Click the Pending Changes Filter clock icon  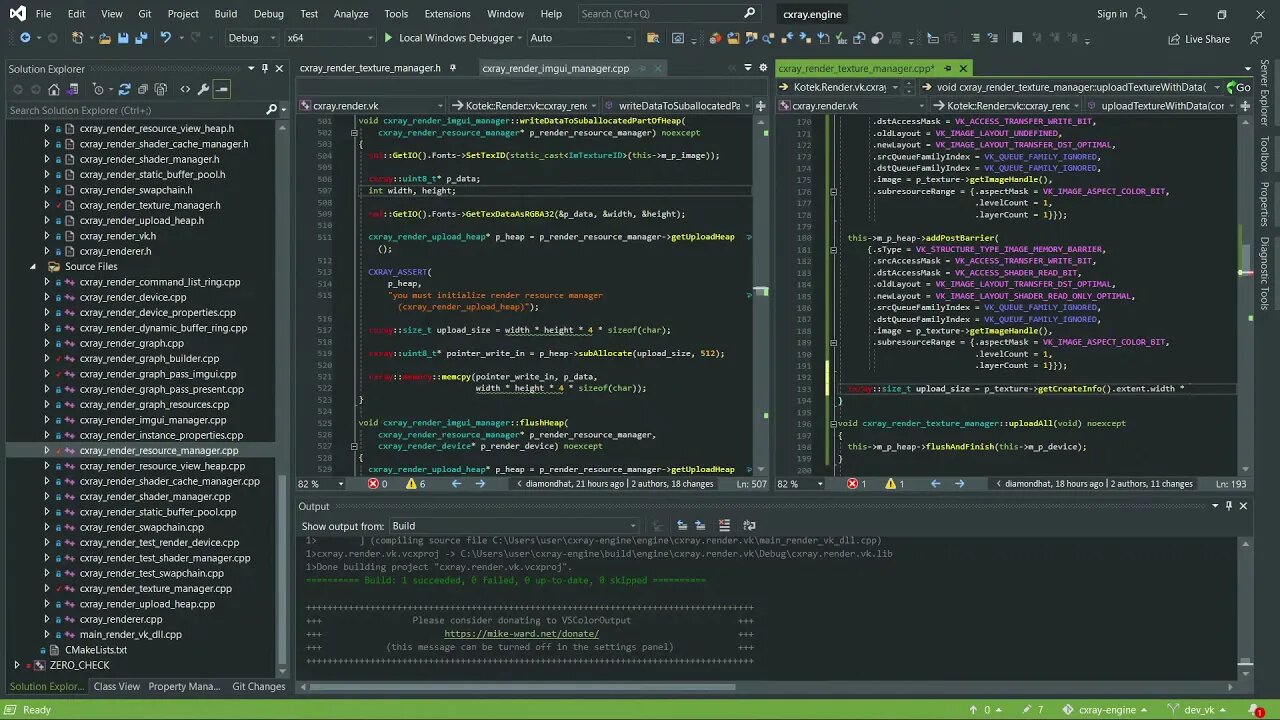tap(100, 89)
